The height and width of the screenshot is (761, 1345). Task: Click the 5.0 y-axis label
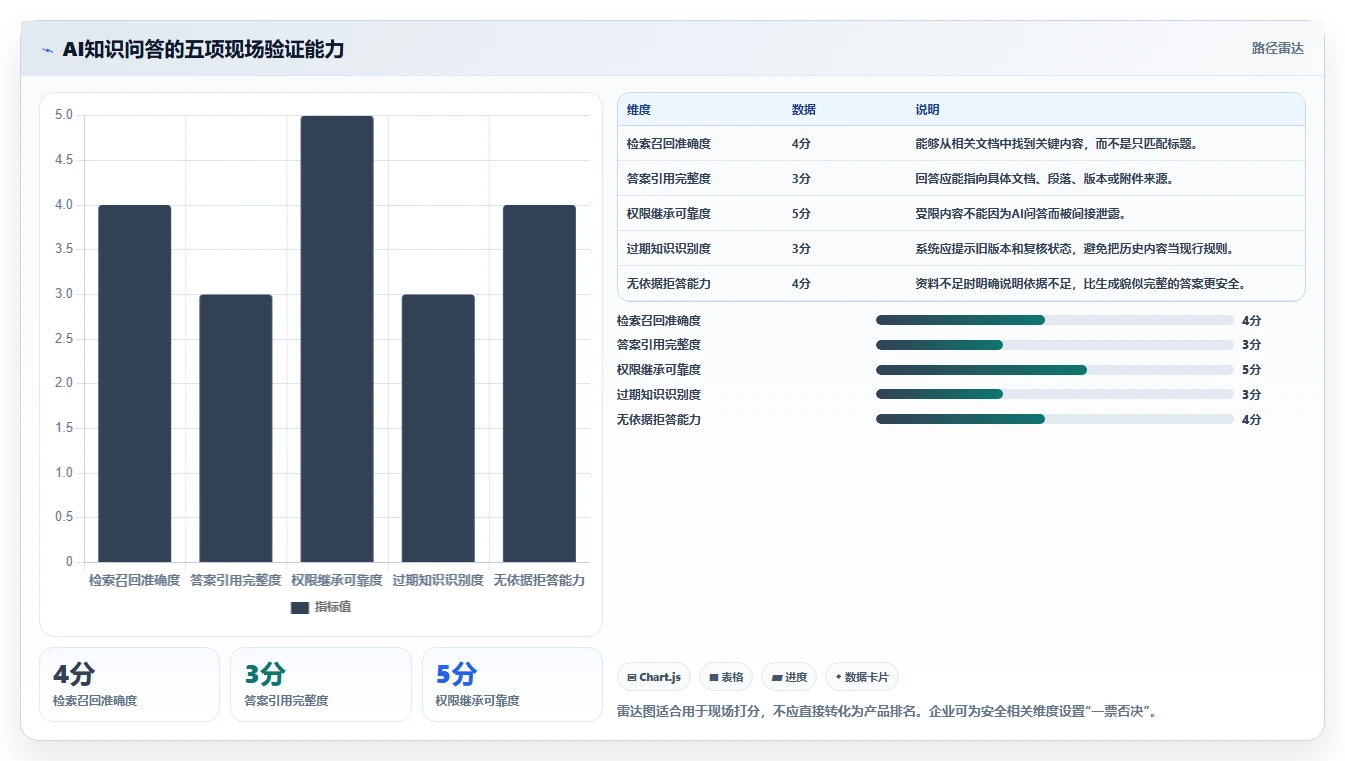tap(64, 115)
